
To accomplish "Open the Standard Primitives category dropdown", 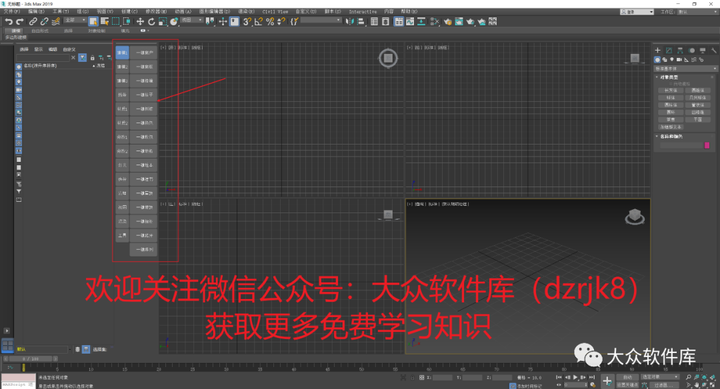I will pyautogui.click(x=686, y=69).
